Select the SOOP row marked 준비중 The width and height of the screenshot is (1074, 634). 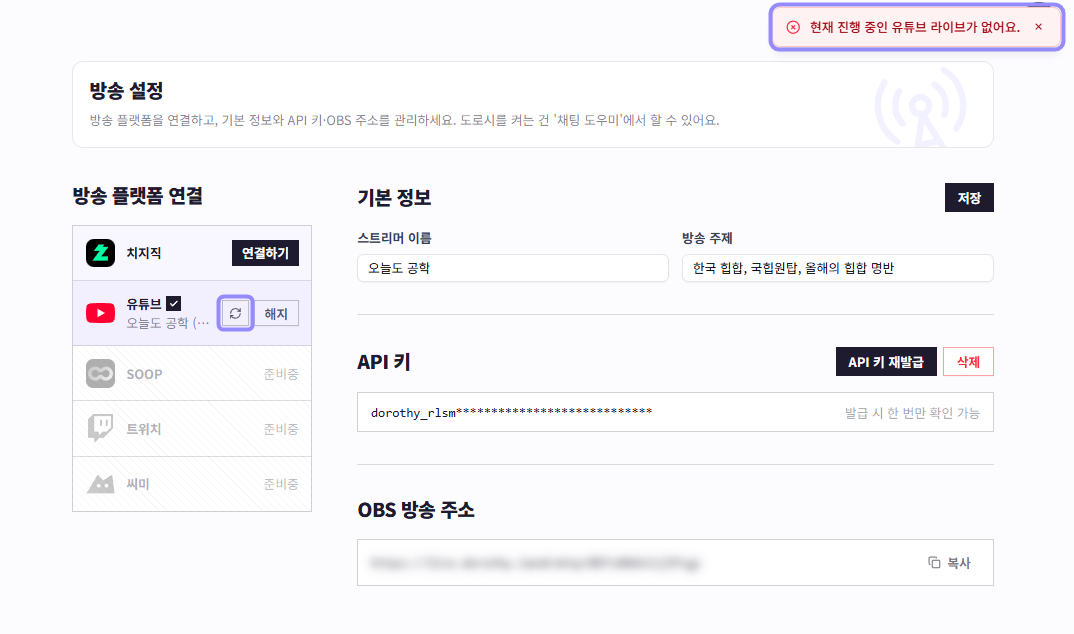[x=192, y=374]
